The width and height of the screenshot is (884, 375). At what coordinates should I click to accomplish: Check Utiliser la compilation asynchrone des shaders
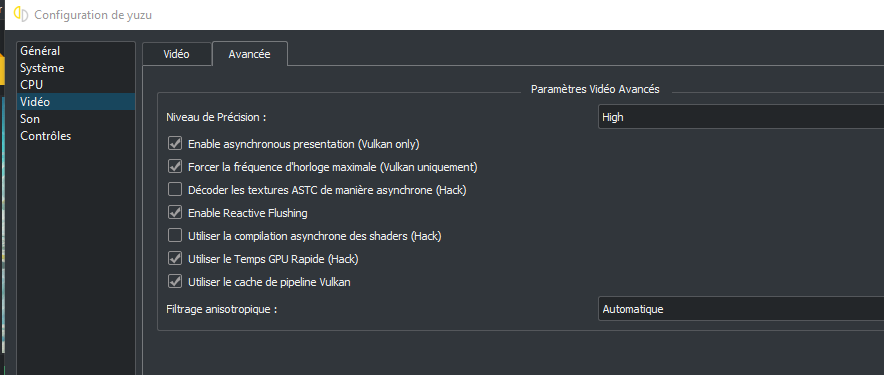[x=175, y=236]
